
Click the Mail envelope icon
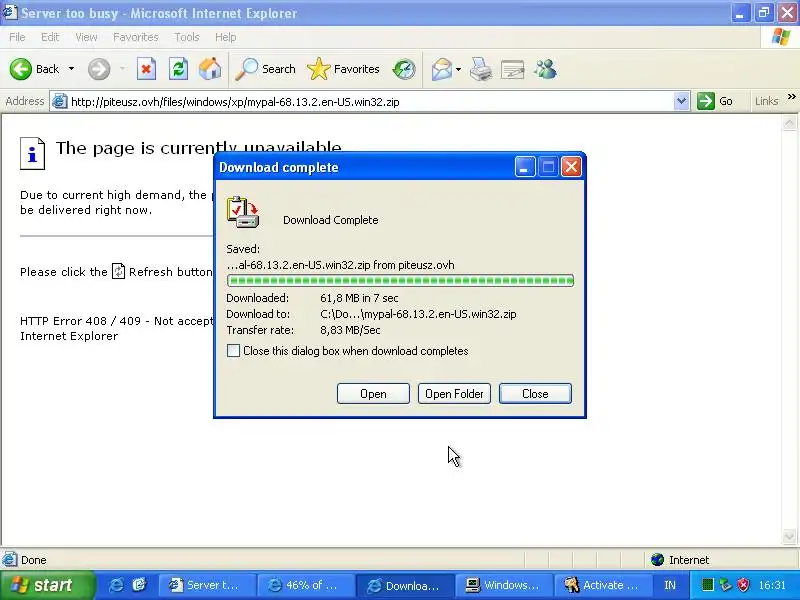[x=442, y=69]
